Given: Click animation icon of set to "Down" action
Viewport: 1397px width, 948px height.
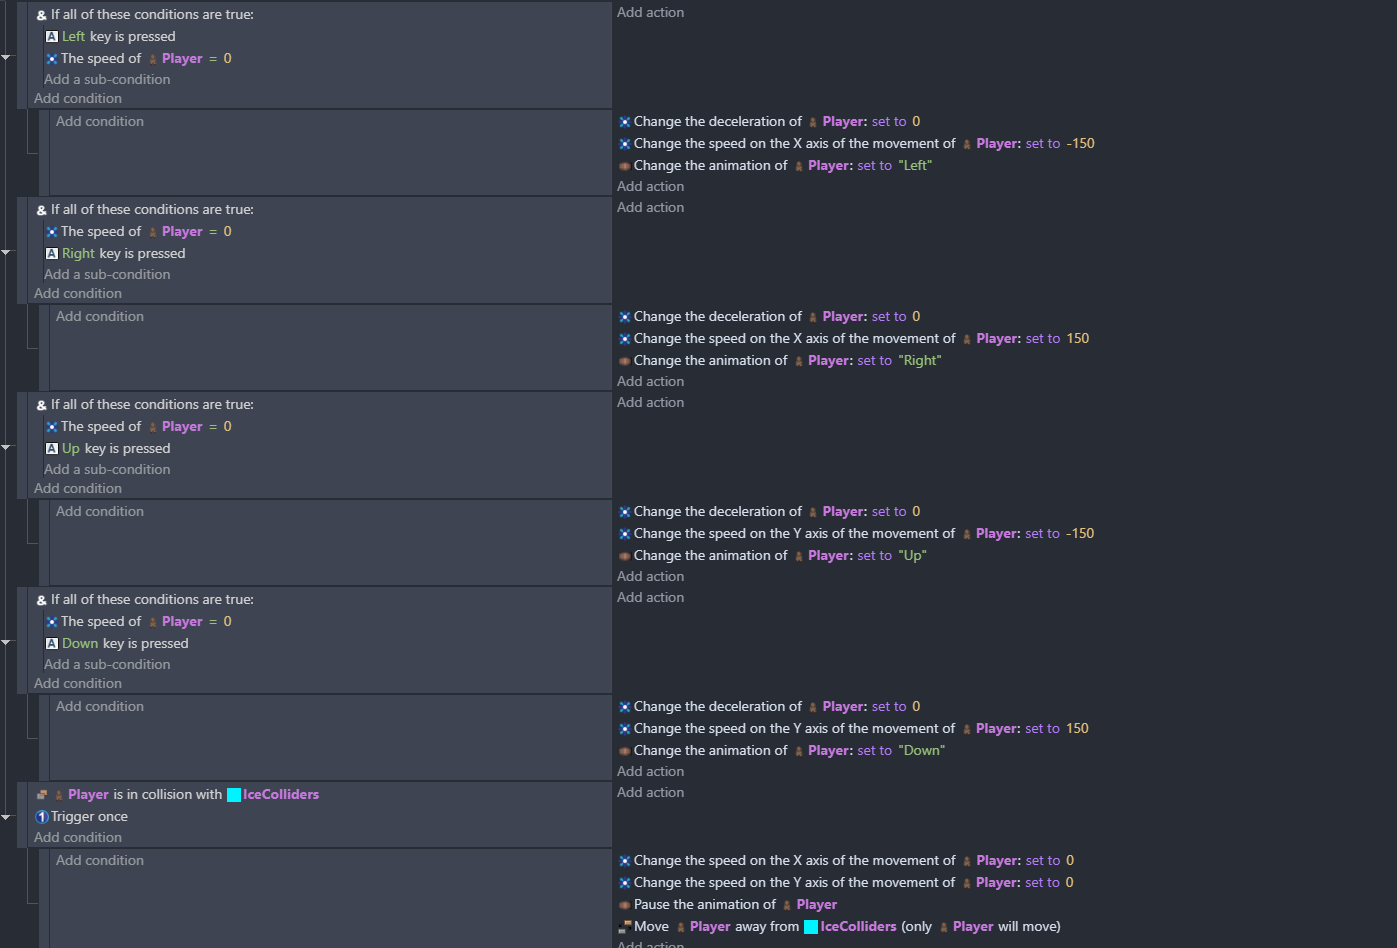Looking at the screenshot, I should pyautogui.click(x=625, y=751).
